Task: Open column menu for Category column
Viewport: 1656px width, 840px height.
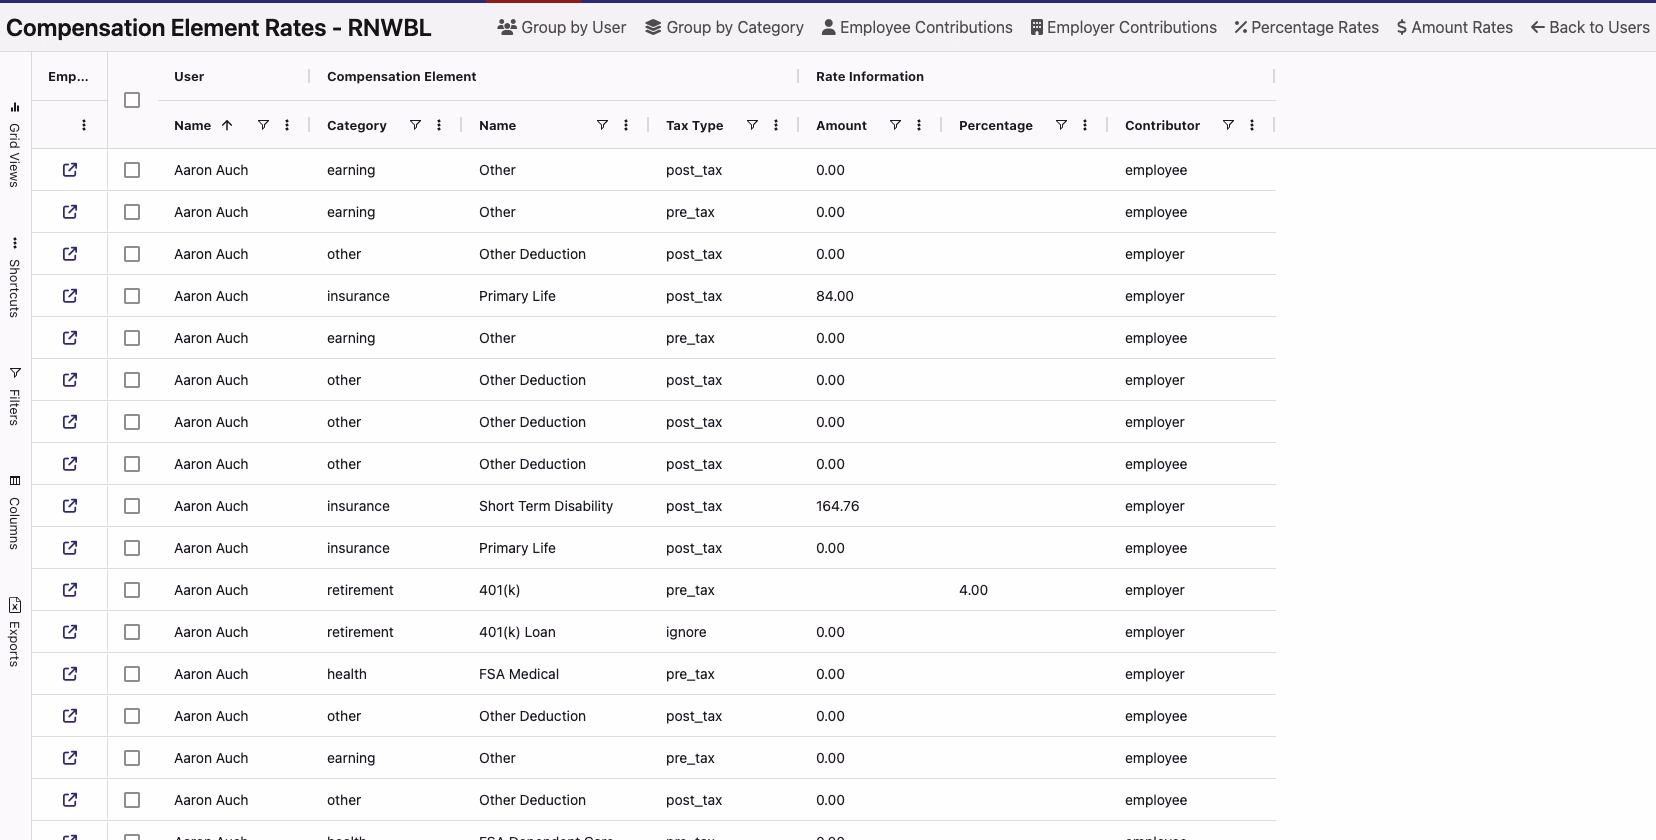Action: click(439, 125)
